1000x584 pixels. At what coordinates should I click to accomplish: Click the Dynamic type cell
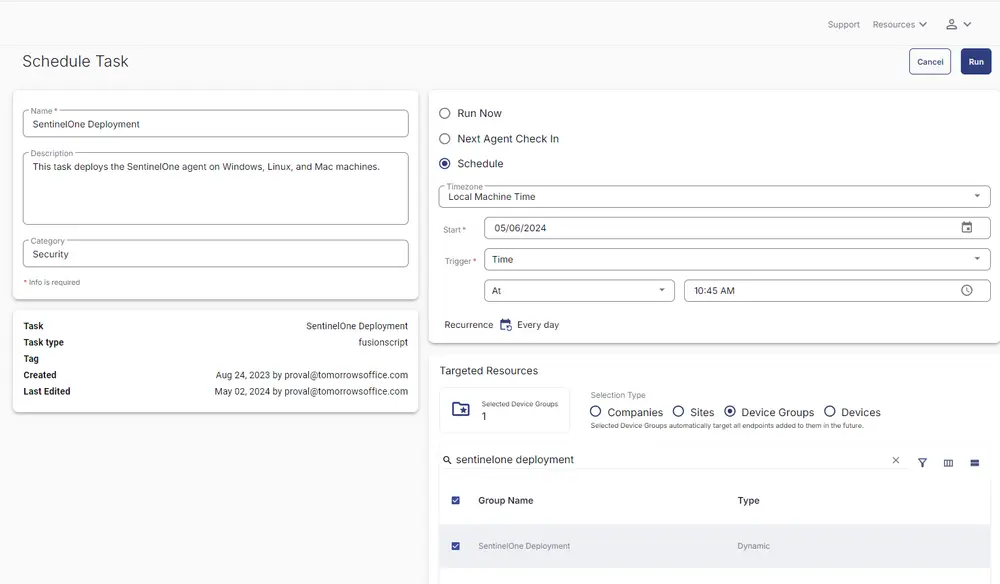pyautogui.click(x=753, y=546)
